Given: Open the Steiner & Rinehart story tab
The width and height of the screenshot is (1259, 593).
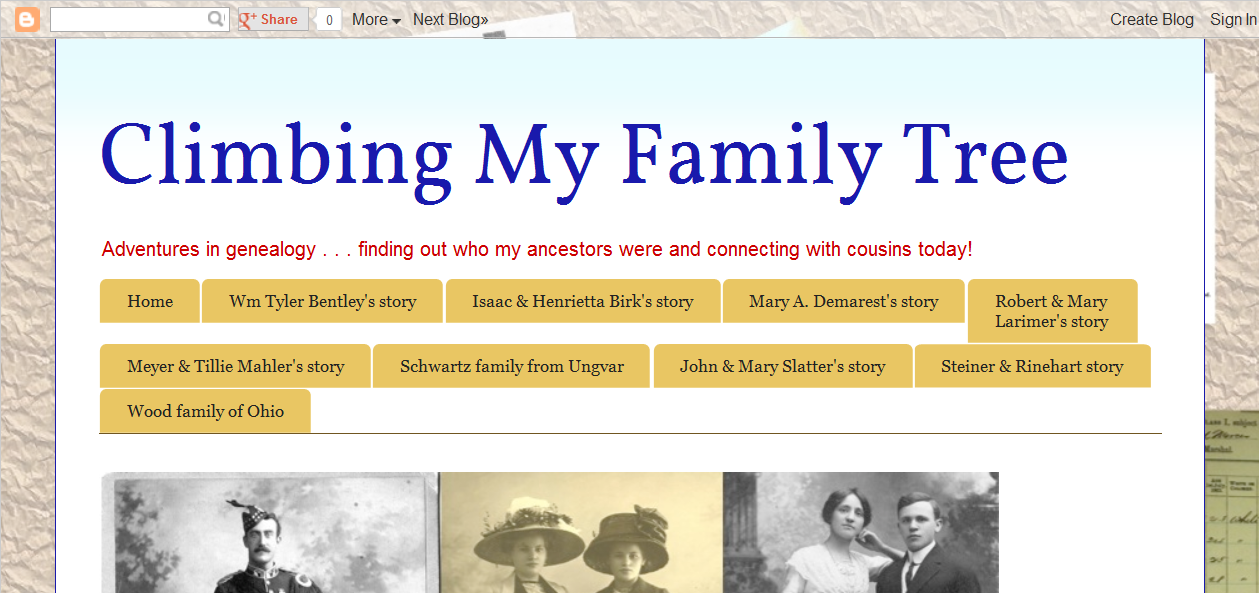Looking at the screenshot, I should tap(1032, 365).
